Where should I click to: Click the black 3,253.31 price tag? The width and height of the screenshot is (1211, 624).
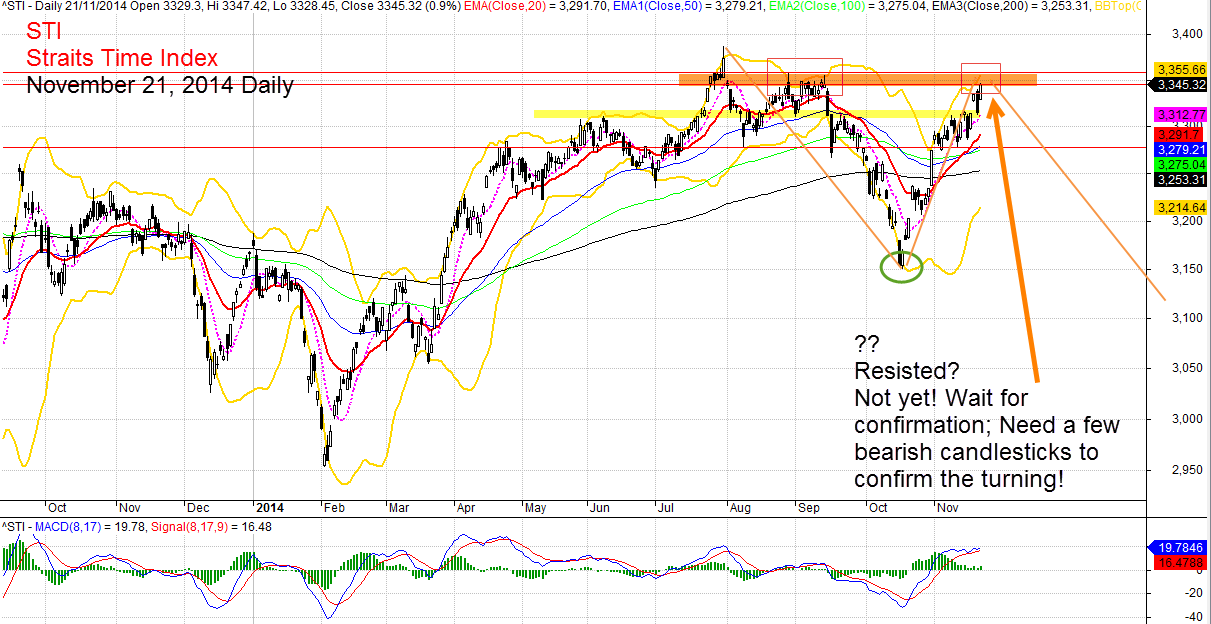coord(1180,179)
